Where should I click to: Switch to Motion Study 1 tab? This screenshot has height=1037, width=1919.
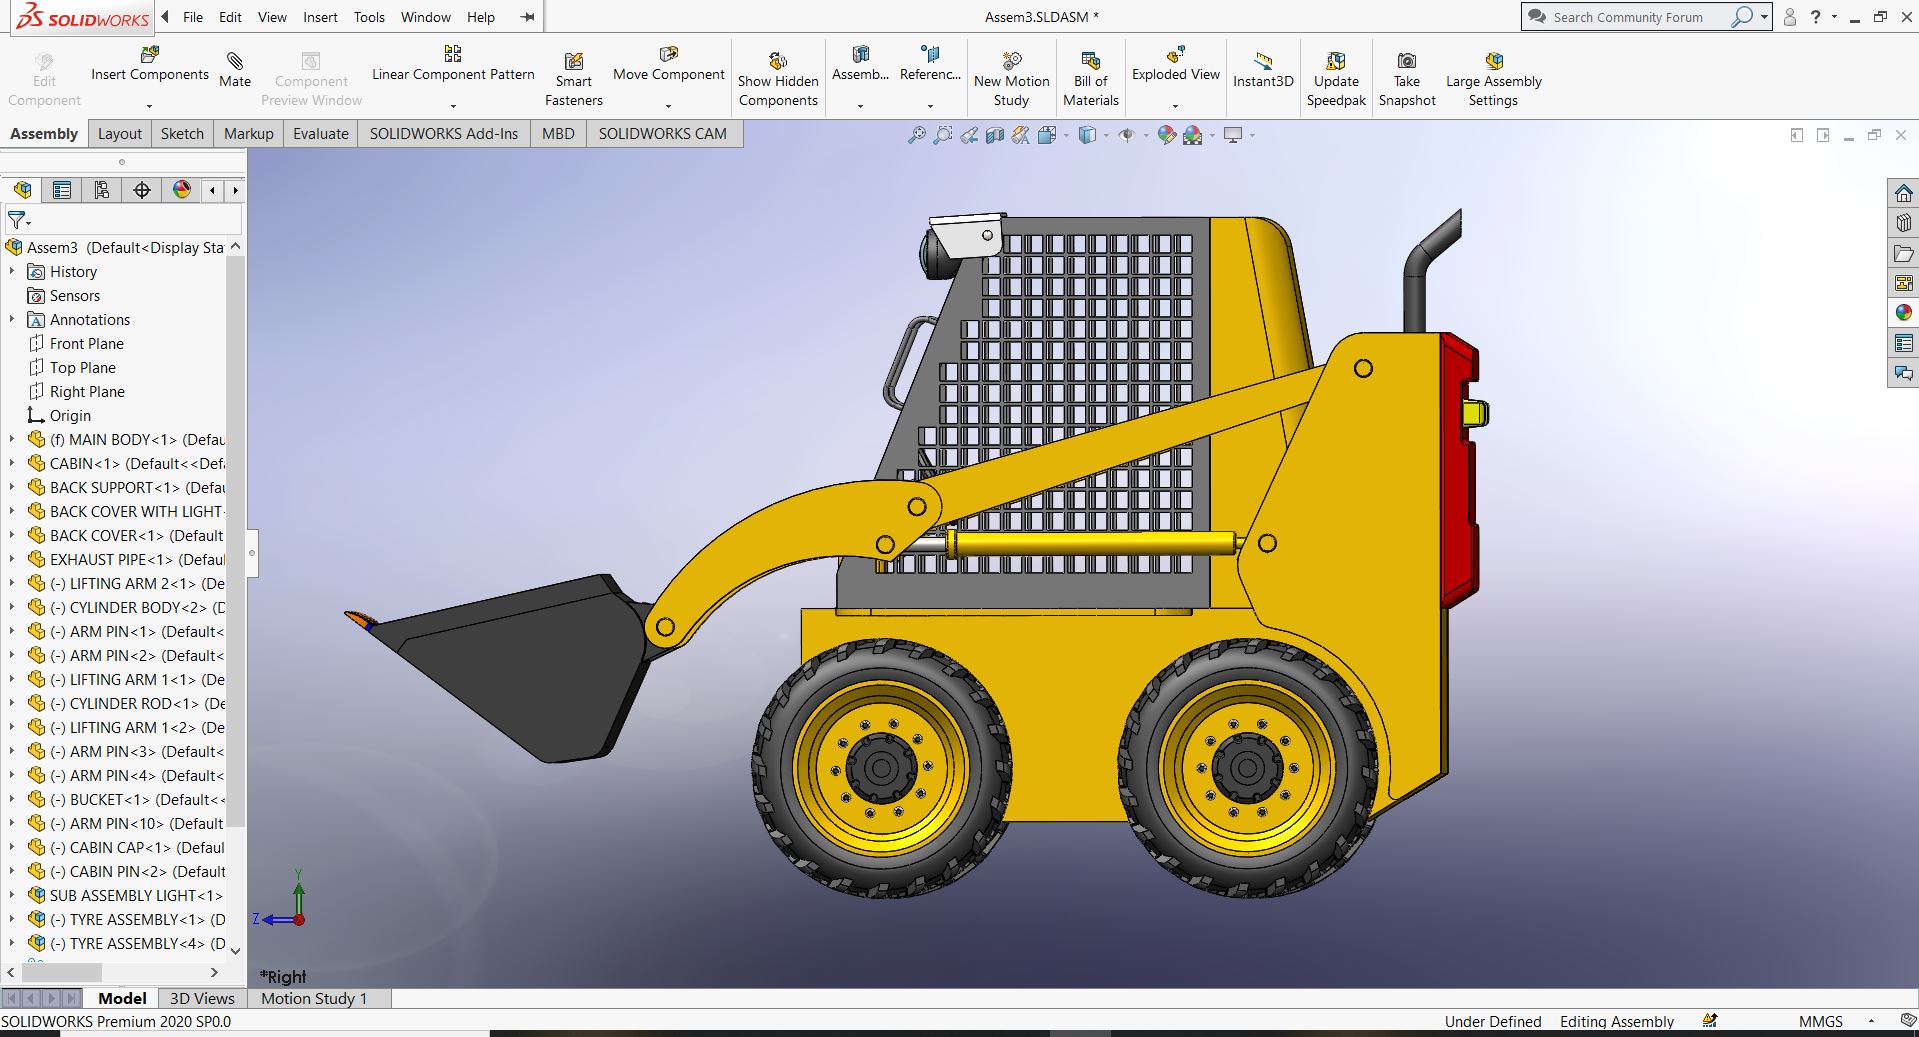314,998
